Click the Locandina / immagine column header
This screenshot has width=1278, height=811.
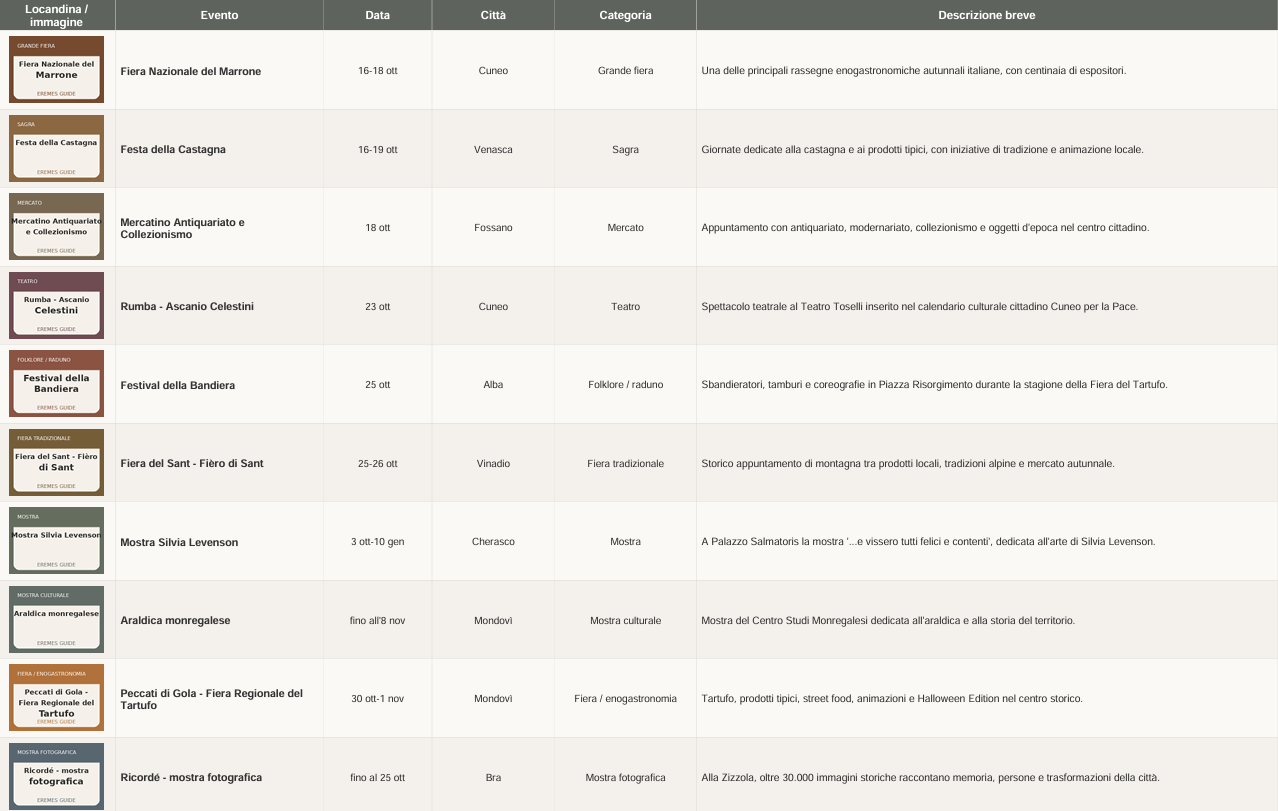coord(57,15)
